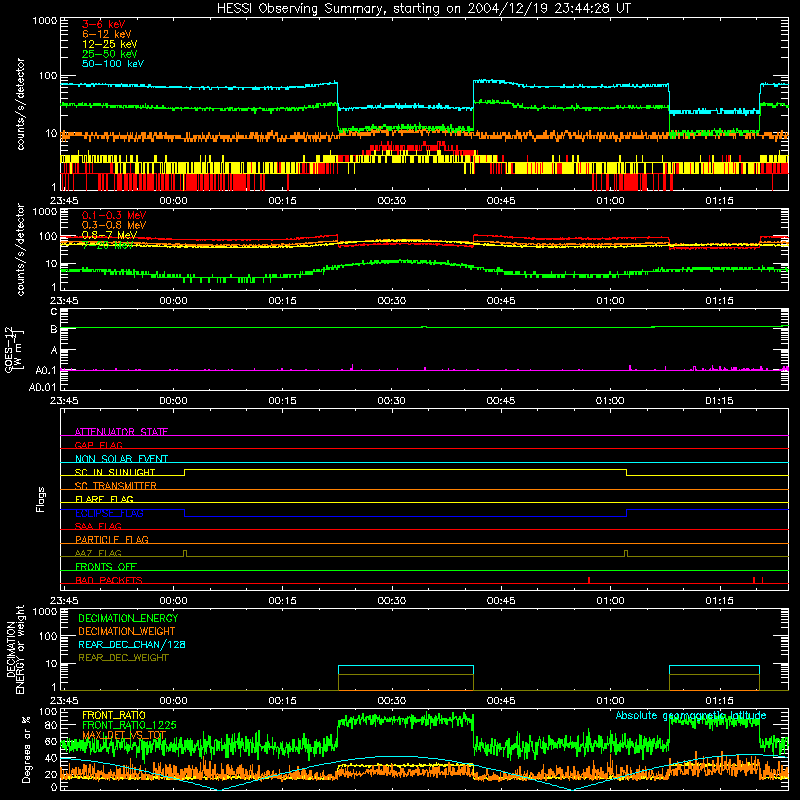Pick the FLARE_FLAG label
Viewport: 800px width, 800px height.
tap(104, 499)
